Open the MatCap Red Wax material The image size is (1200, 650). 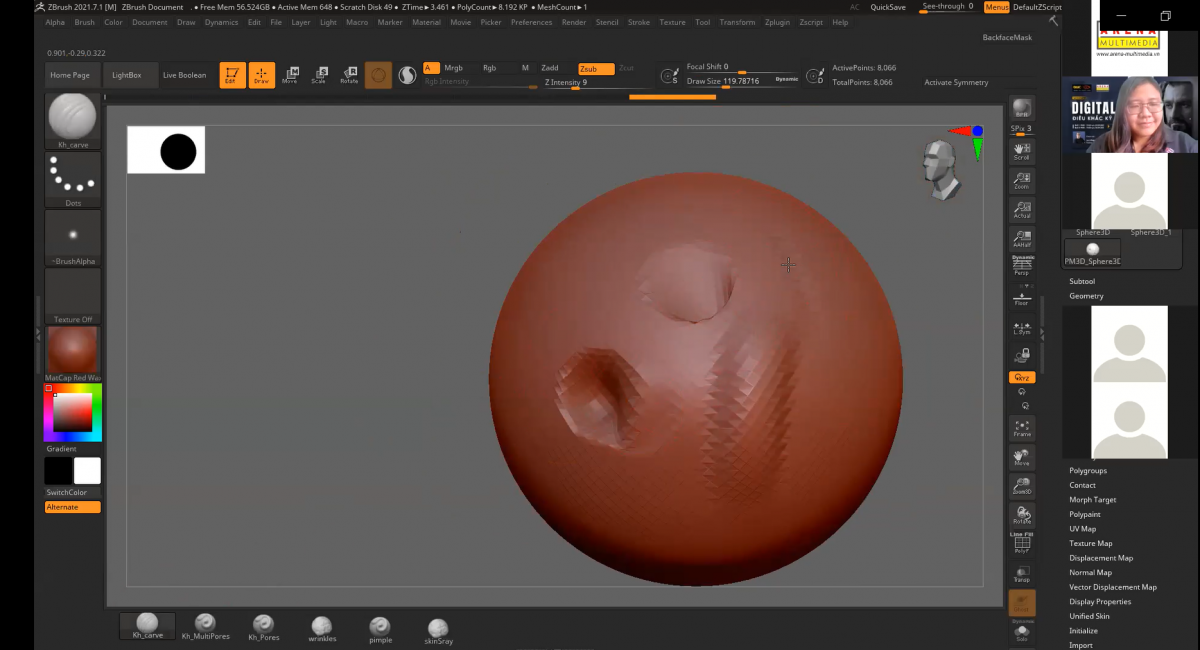pos(73,354)
